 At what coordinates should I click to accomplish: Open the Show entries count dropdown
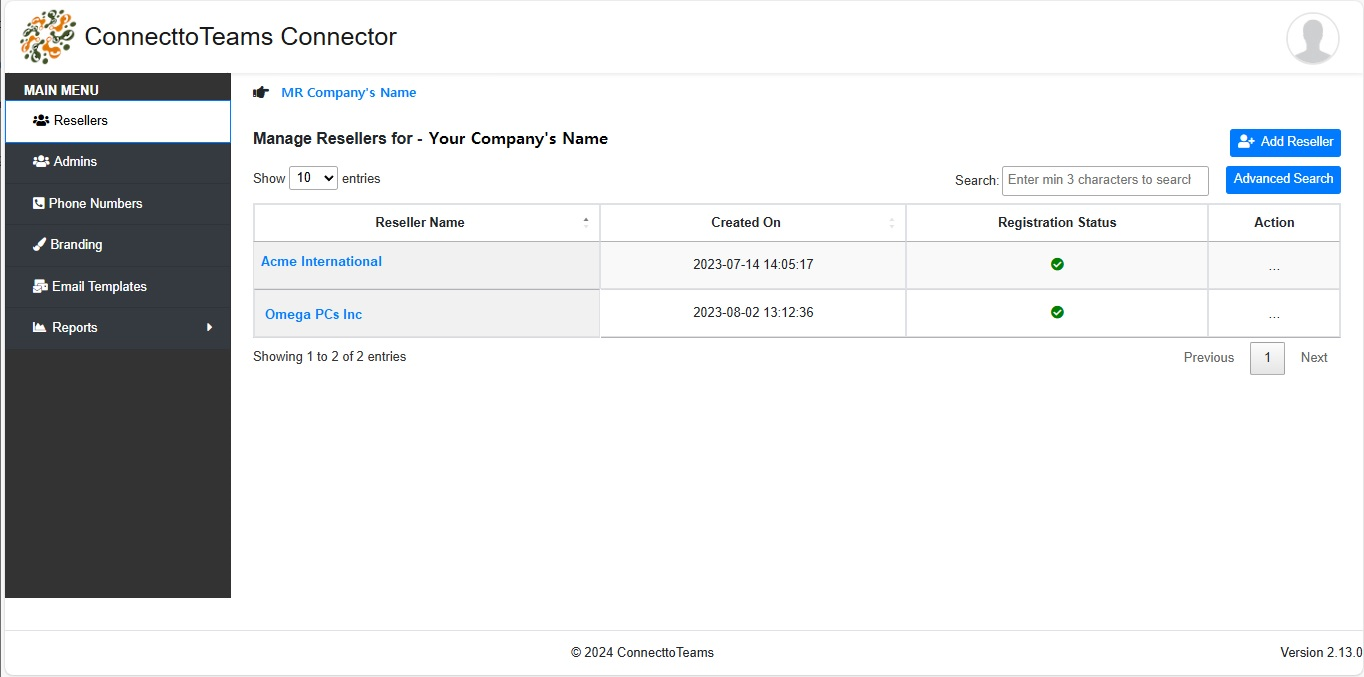[x=313, y=178]
